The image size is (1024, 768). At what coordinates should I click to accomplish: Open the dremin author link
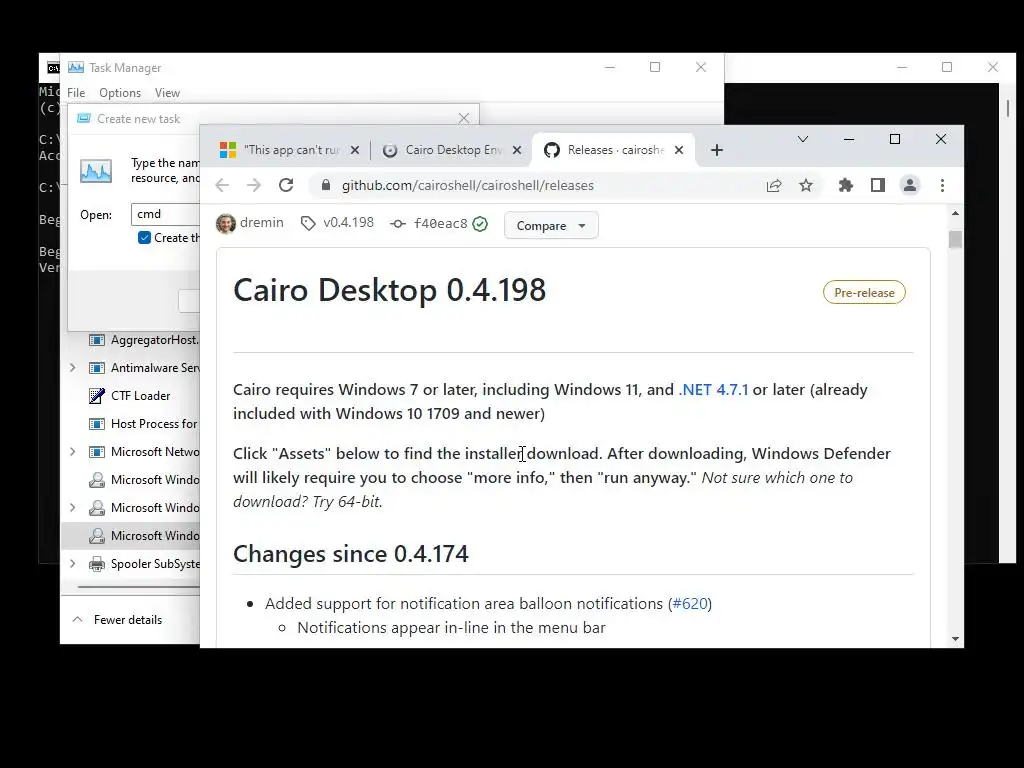(262, 223)
